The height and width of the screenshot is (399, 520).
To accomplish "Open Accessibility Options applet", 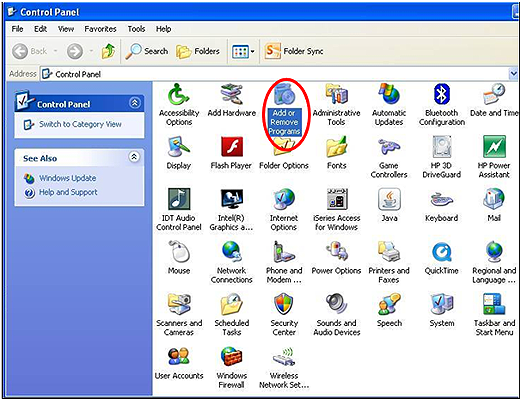I will pos(179,104).
